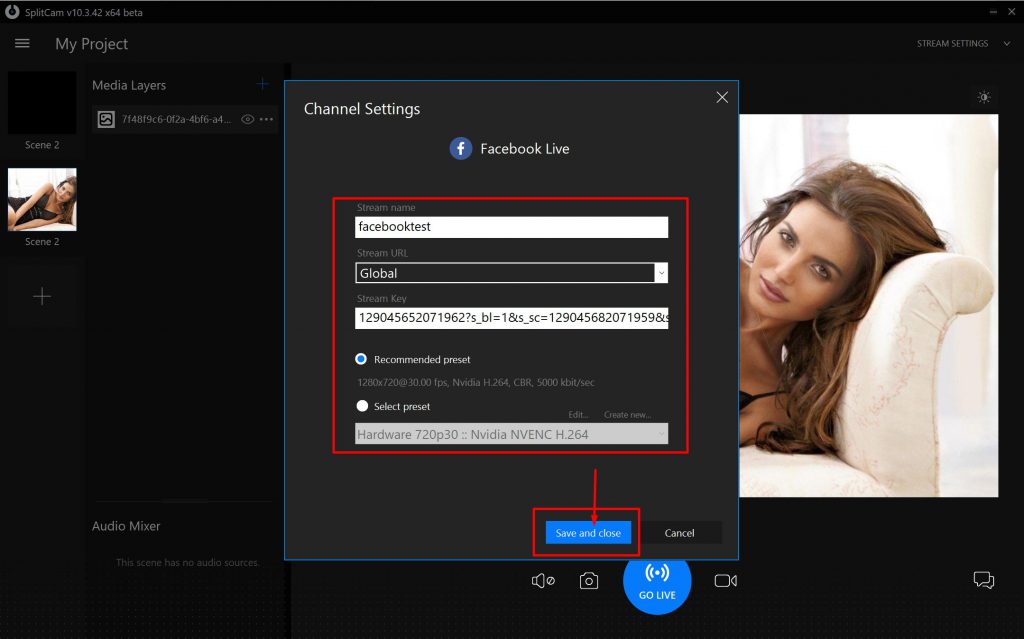Viewport: 1024px width, 639px height.
Task: Open the chat bubbles icon
Action: coord(984,580)
